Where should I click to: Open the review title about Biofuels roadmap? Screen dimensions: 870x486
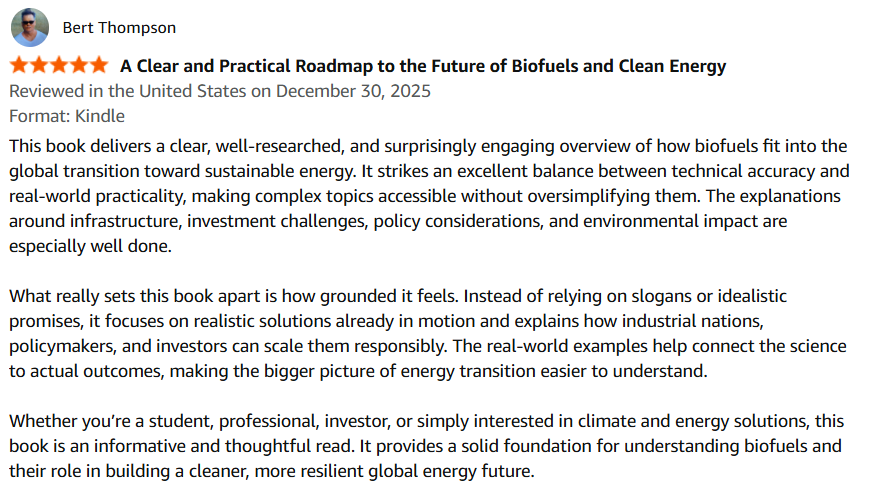point(423,67)
